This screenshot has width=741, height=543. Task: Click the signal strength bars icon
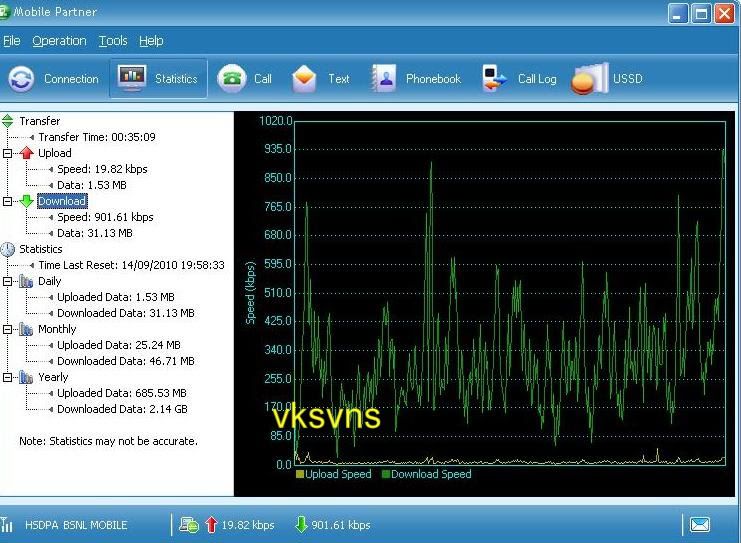(x=7, y=525)
